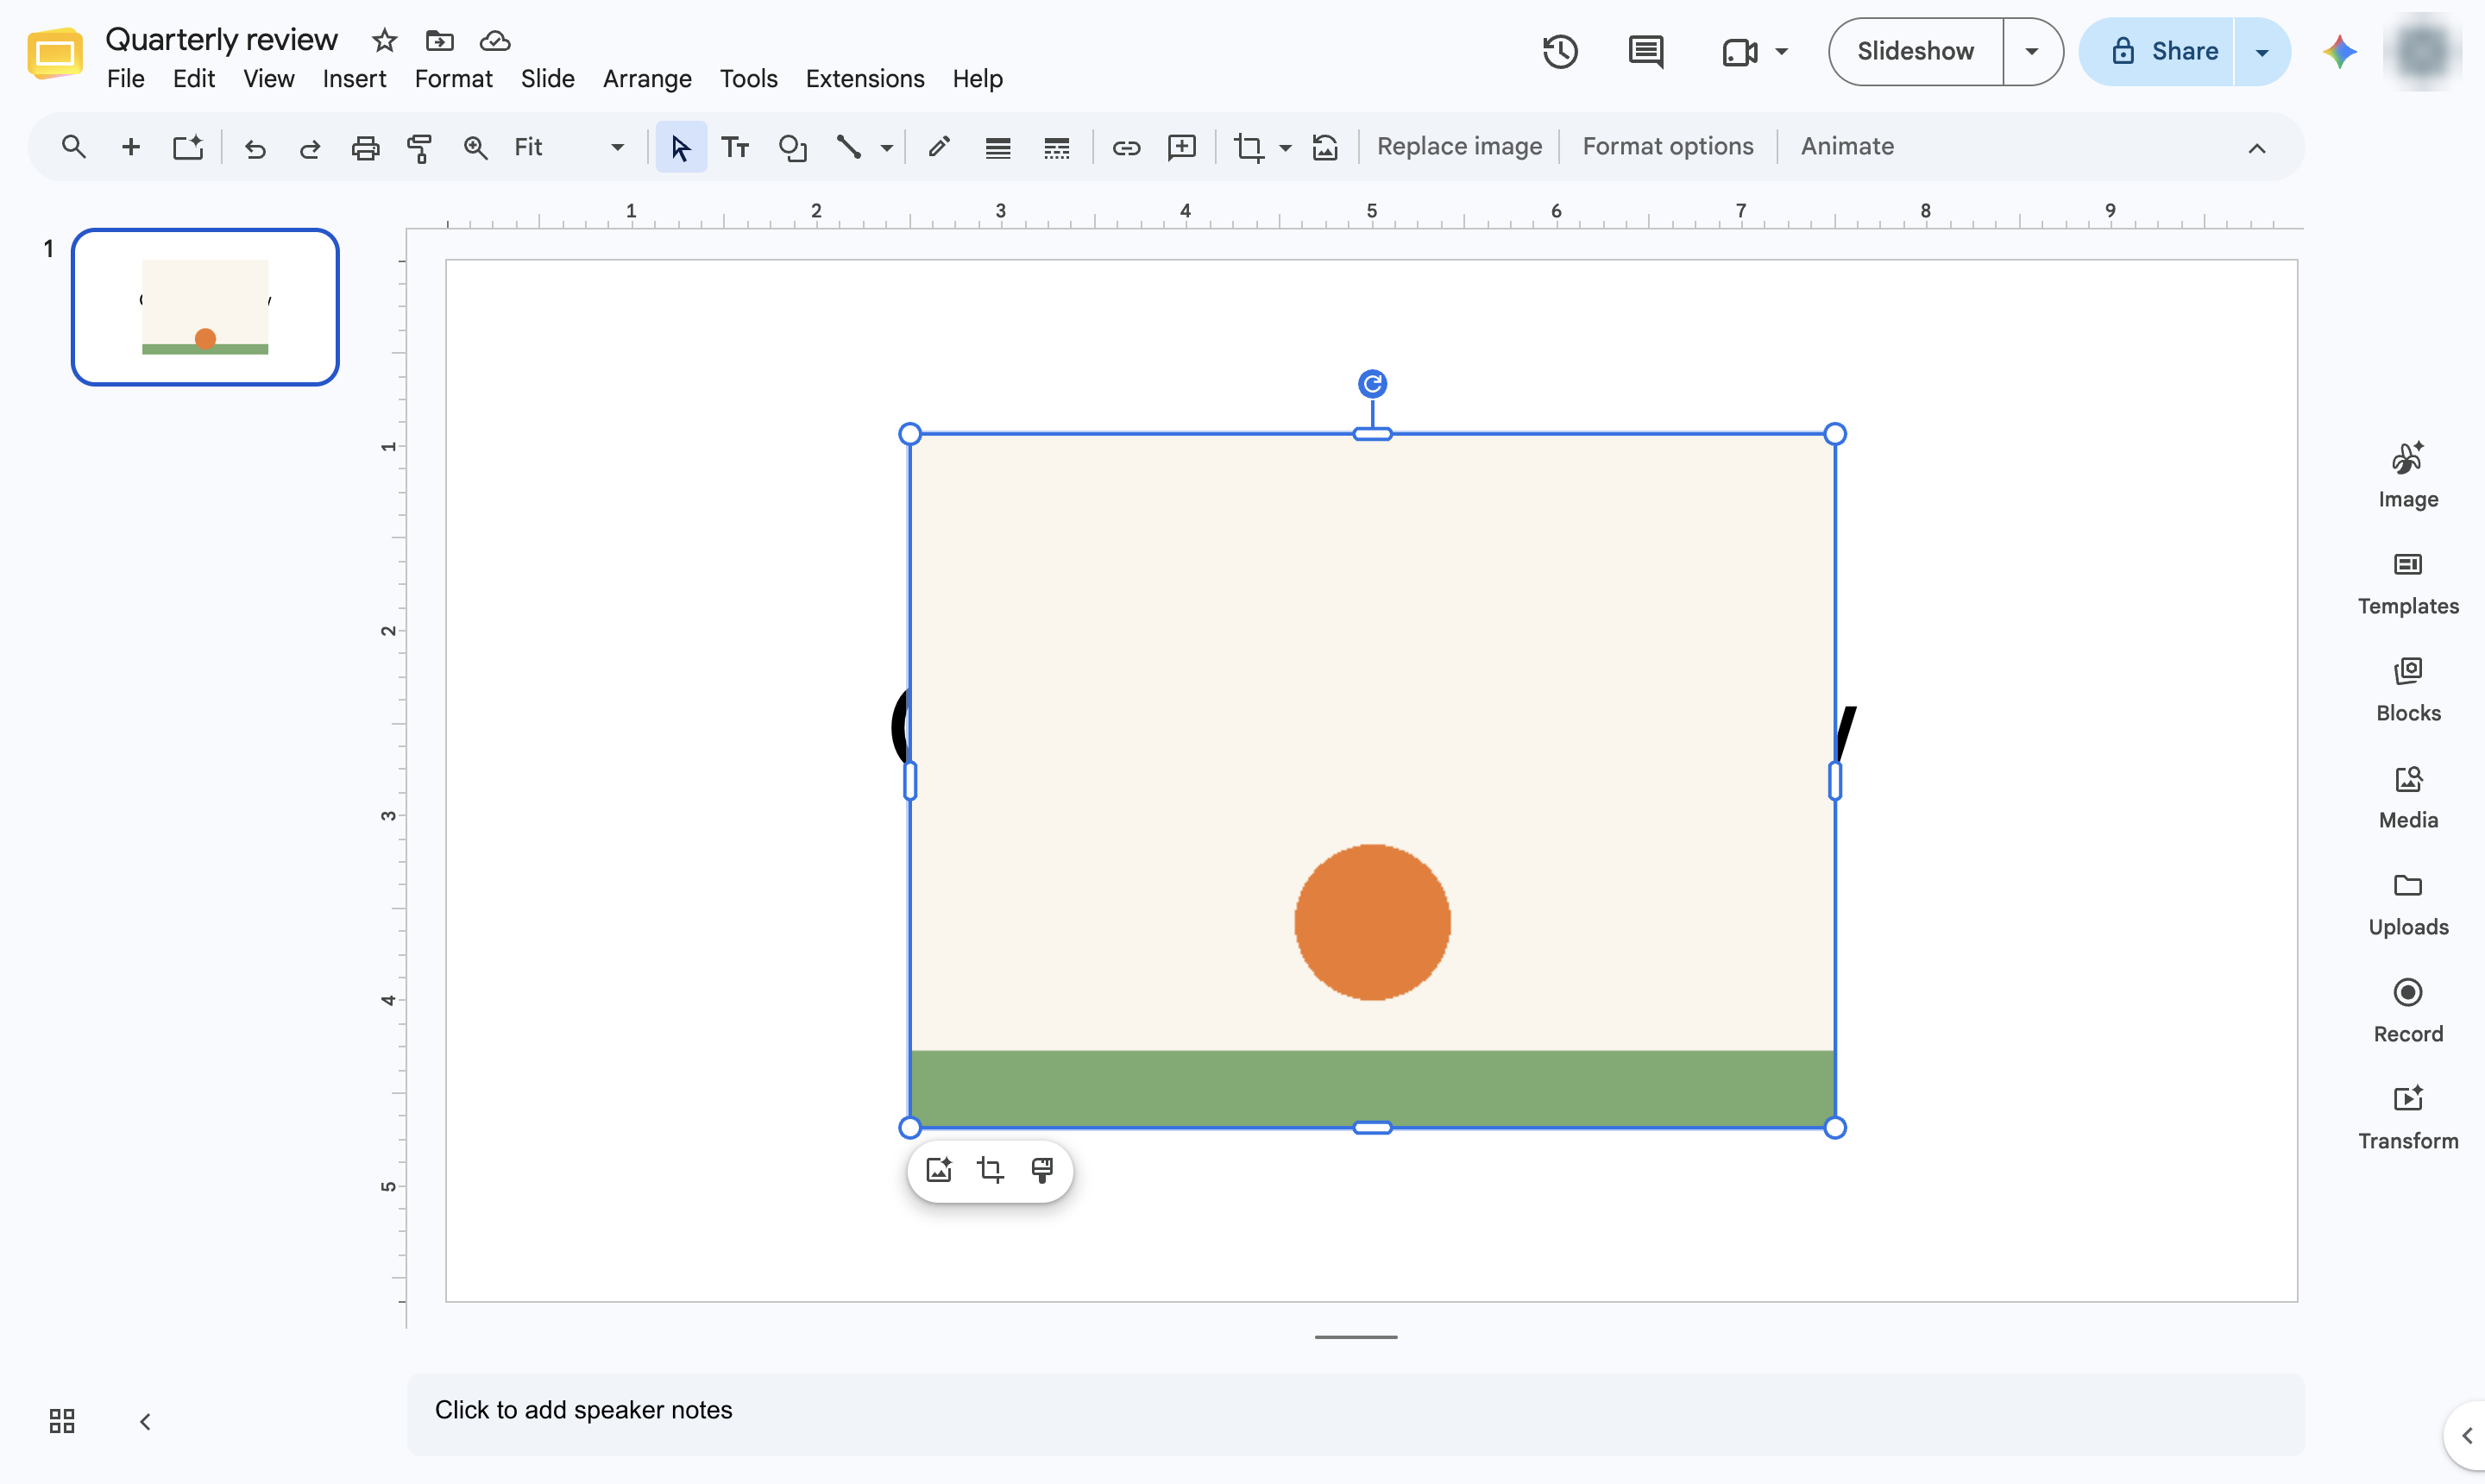The height and width of the screenshot is (1484, 2485).
Task: Select the Text box tool
Action: pyautogui.click(x=735, y=147)
